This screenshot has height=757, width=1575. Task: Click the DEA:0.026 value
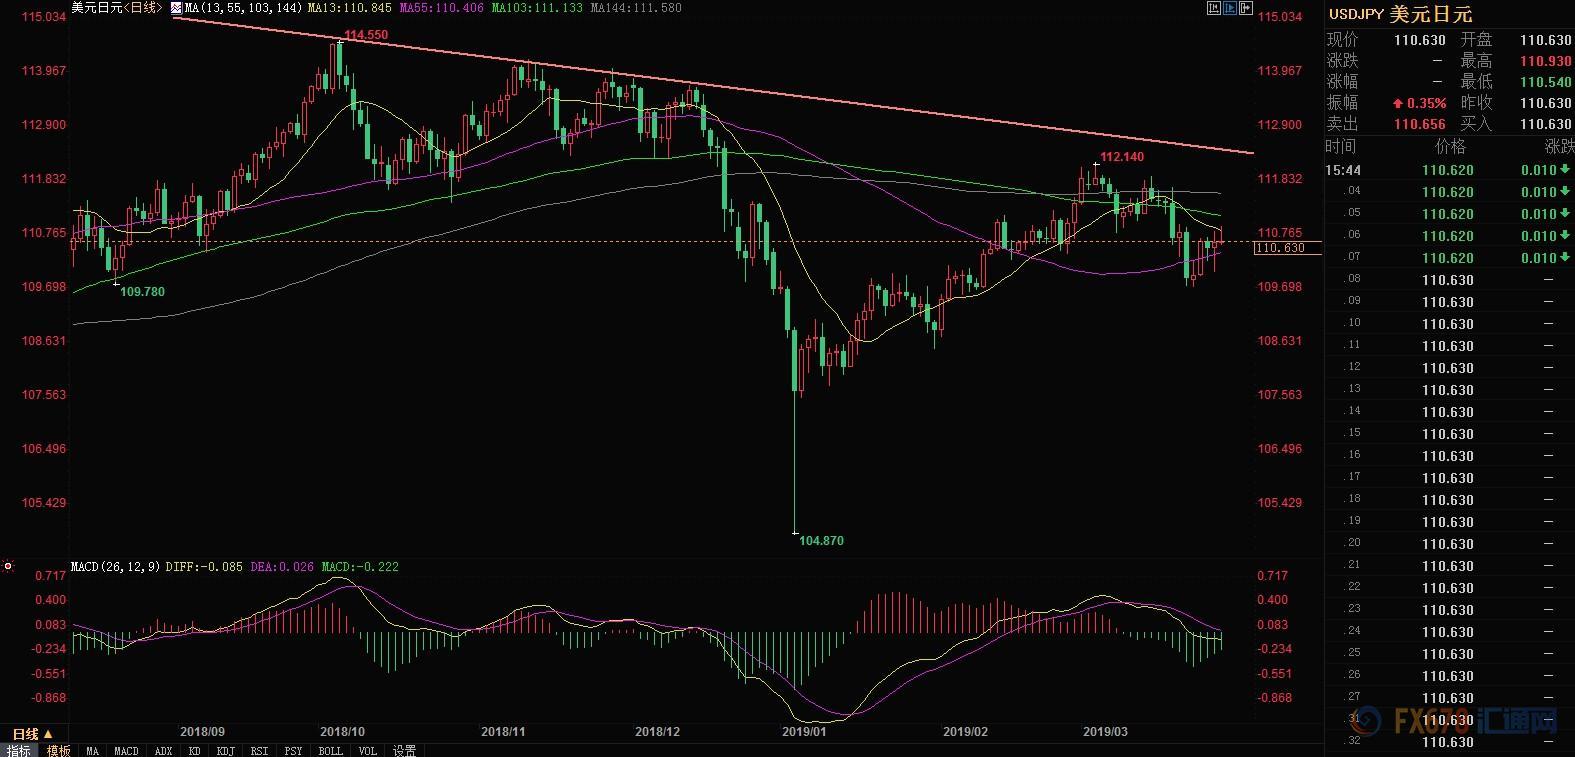281,566
